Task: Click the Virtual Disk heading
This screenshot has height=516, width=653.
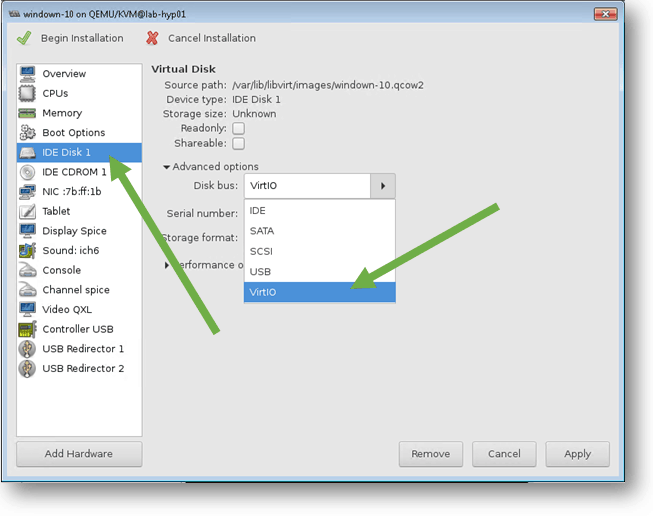Action: click(183, 69)
